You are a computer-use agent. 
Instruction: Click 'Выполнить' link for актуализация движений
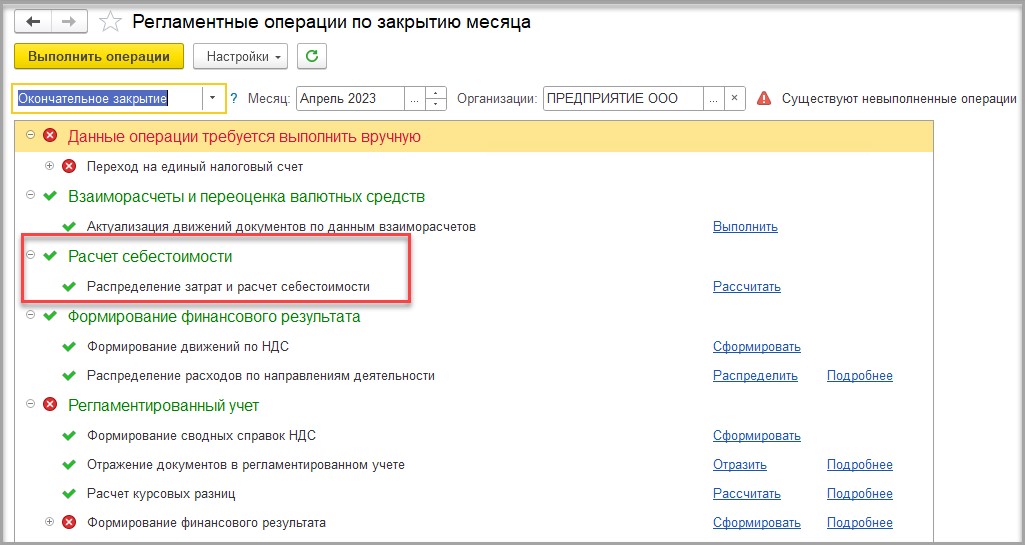pyautogui.click(x=745, y=227)
